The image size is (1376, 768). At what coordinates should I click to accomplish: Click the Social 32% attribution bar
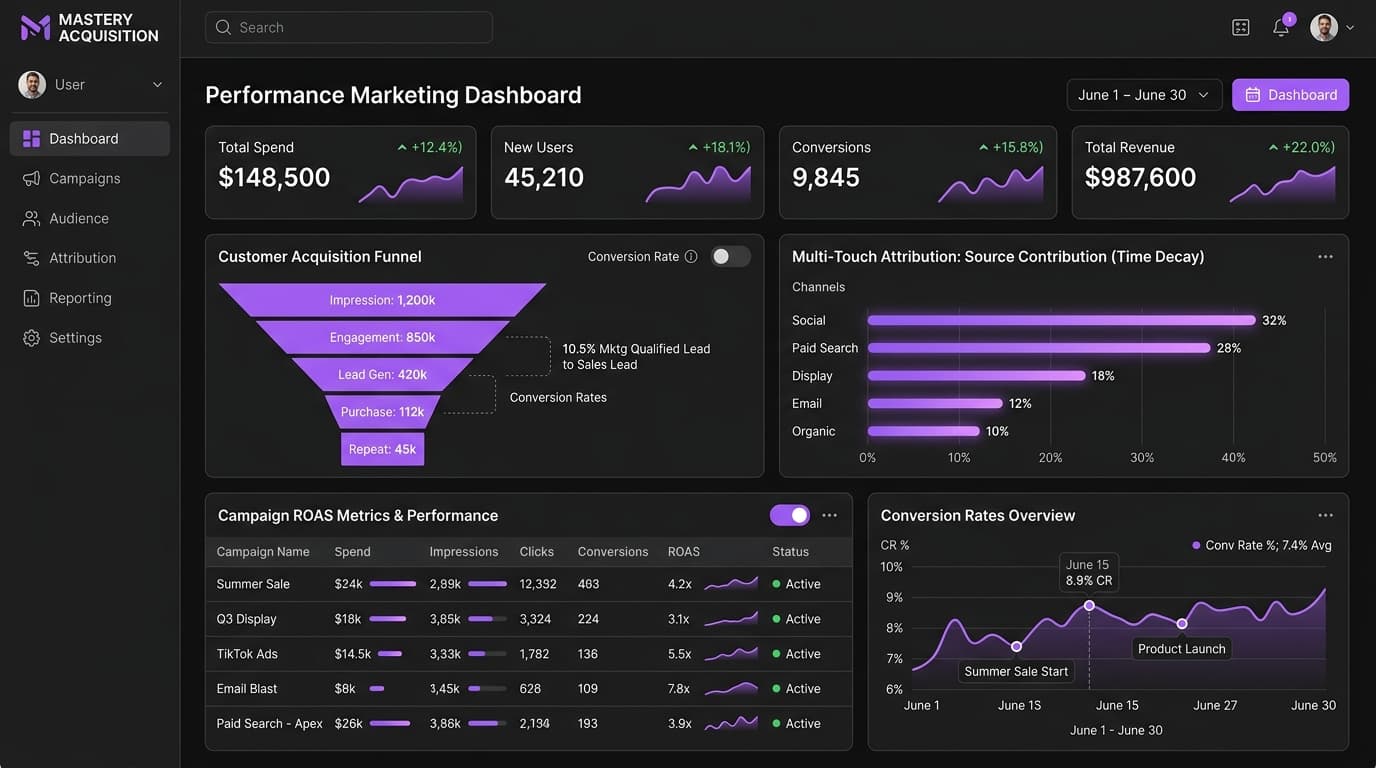click(1061, 320)
